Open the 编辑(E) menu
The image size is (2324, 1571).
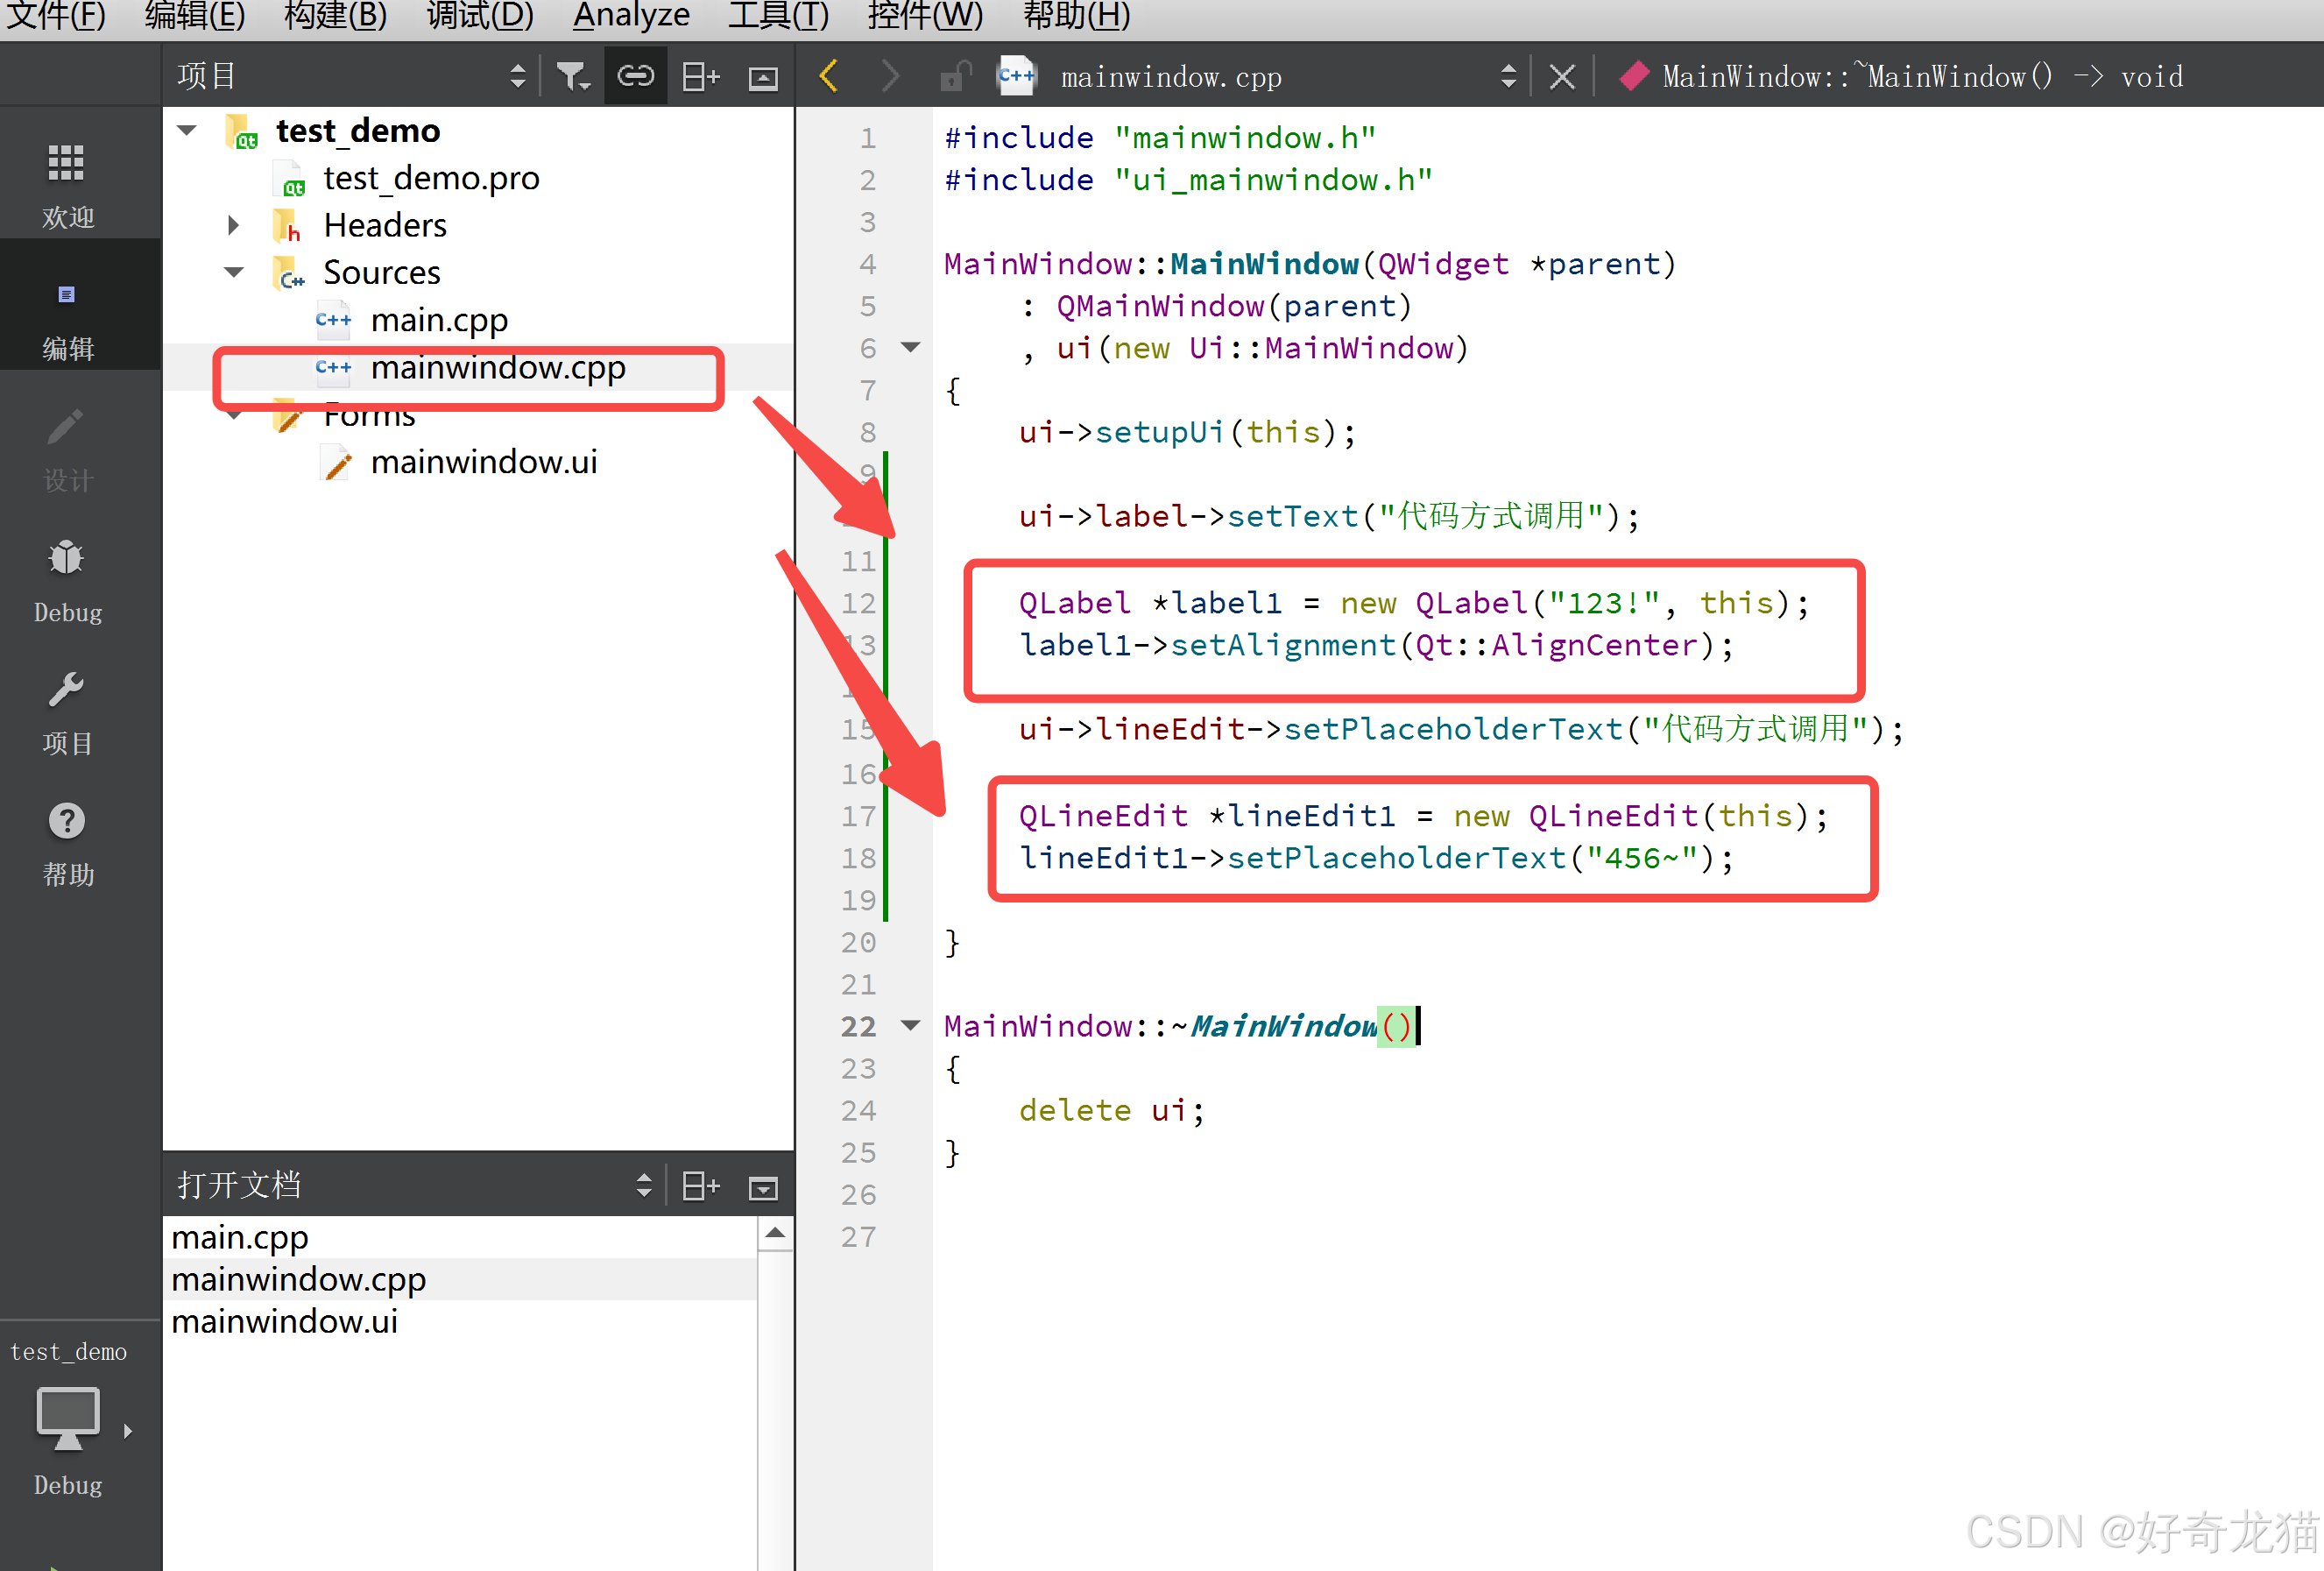click(195, 16)
